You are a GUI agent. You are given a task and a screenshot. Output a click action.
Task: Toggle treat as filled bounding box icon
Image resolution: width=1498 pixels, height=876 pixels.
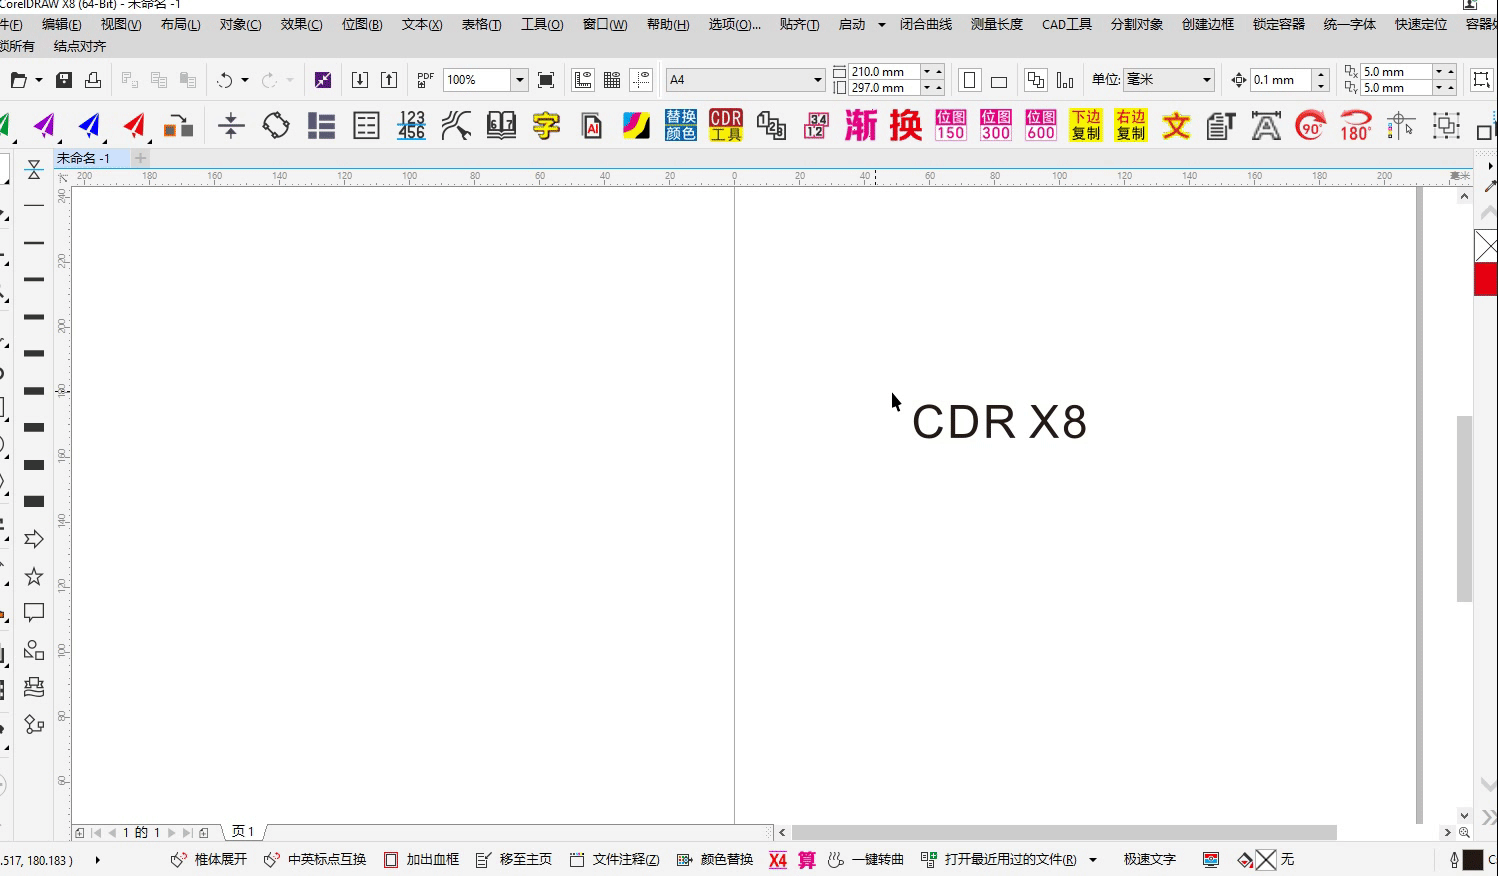pyautogui.click(x=1482, y=80)
